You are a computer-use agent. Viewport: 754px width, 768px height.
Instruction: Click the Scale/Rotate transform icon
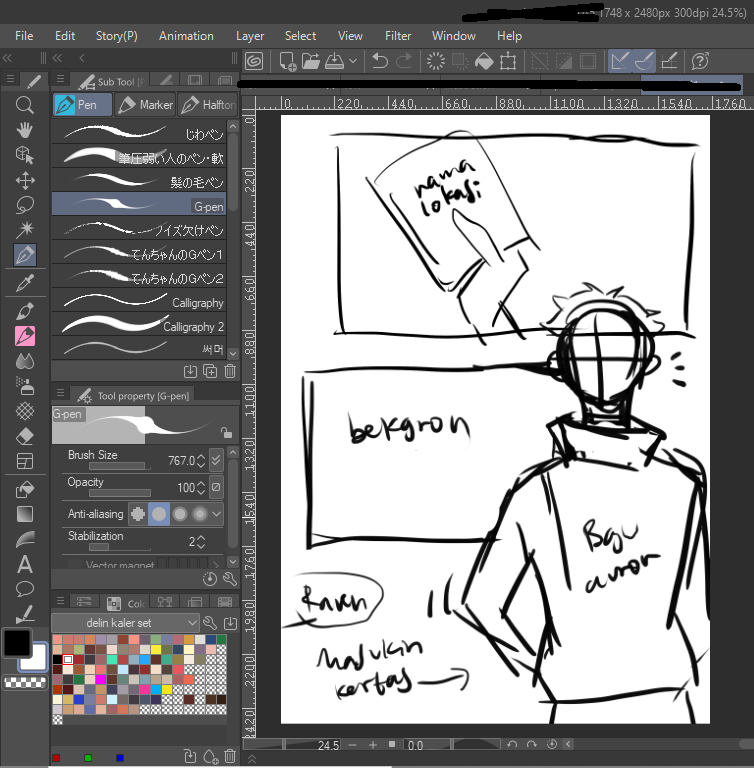(x=508, y=61)
